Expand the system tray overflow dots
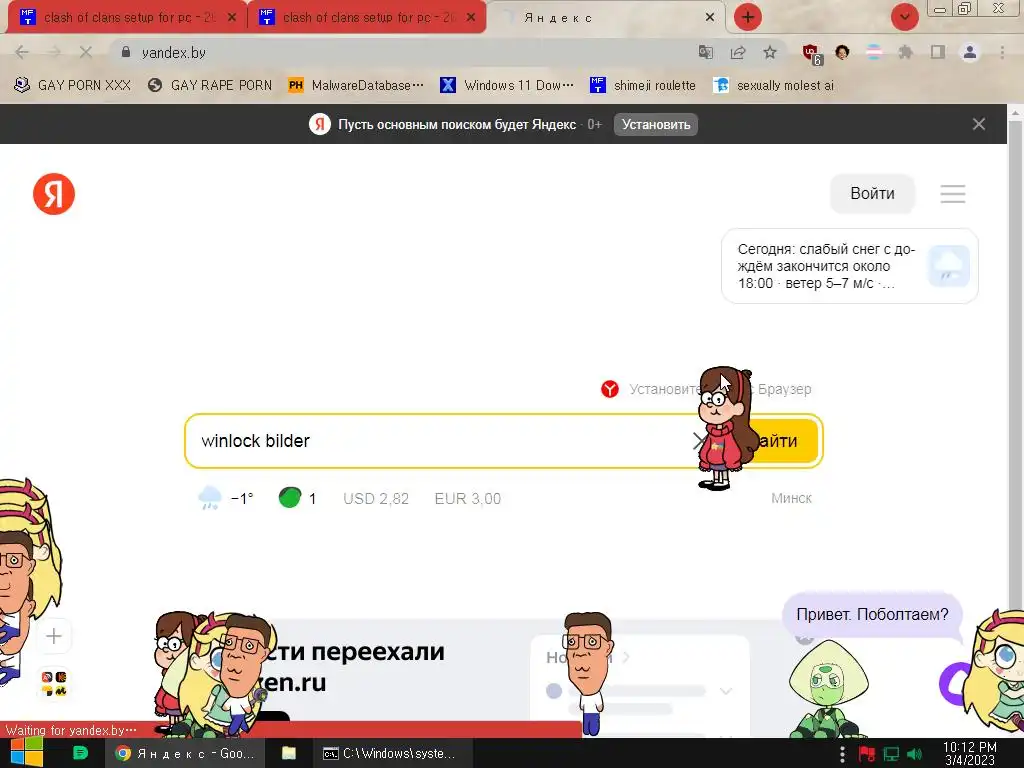The image size is (1024, 768). 842,754
